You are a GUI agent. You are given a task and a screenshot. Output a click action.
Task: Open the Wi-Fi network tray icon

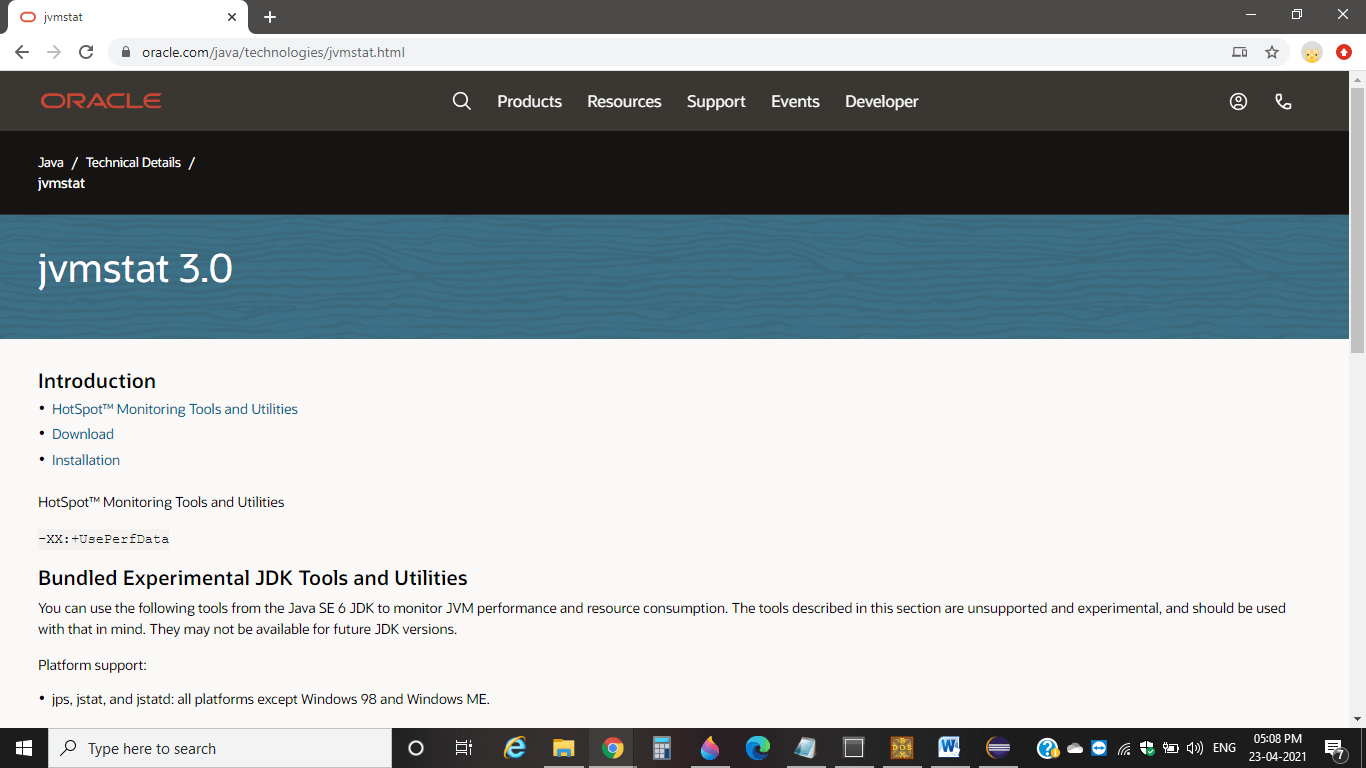1124,748
